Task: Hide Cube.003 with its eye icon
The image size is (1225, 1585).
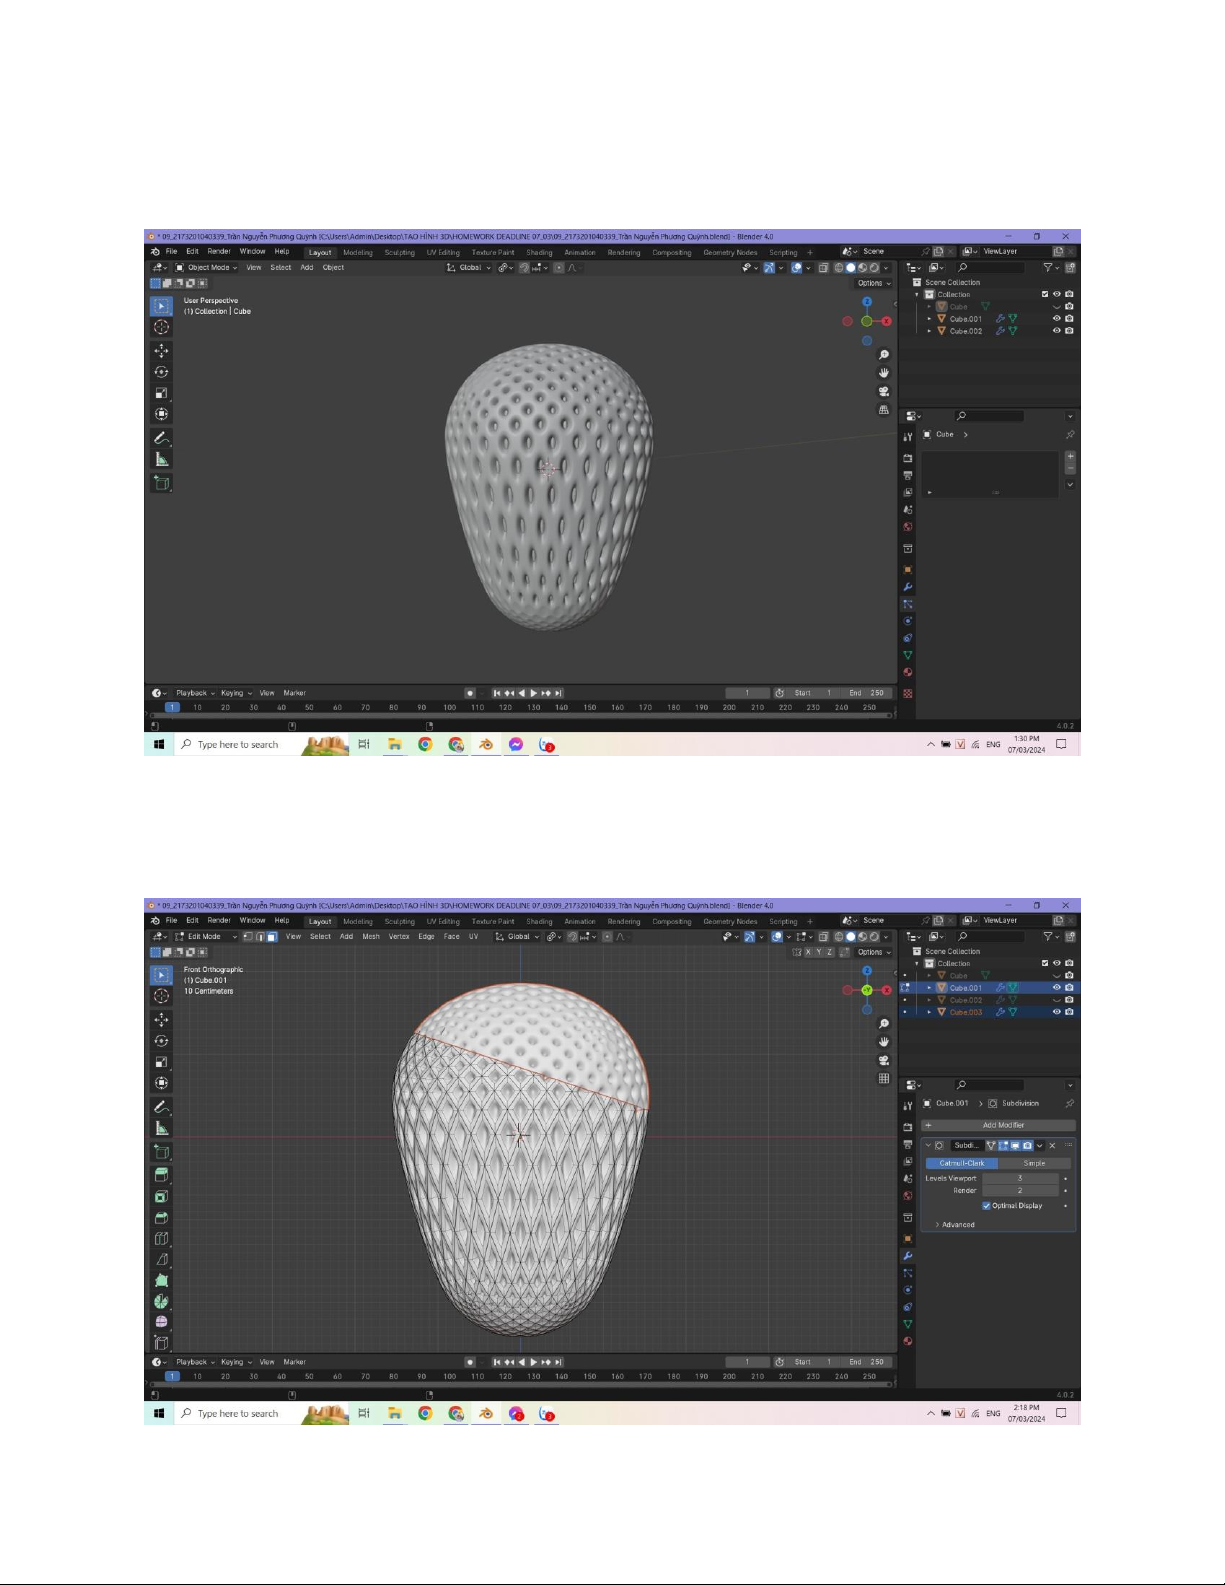Action: [x=1056, y=1012]
